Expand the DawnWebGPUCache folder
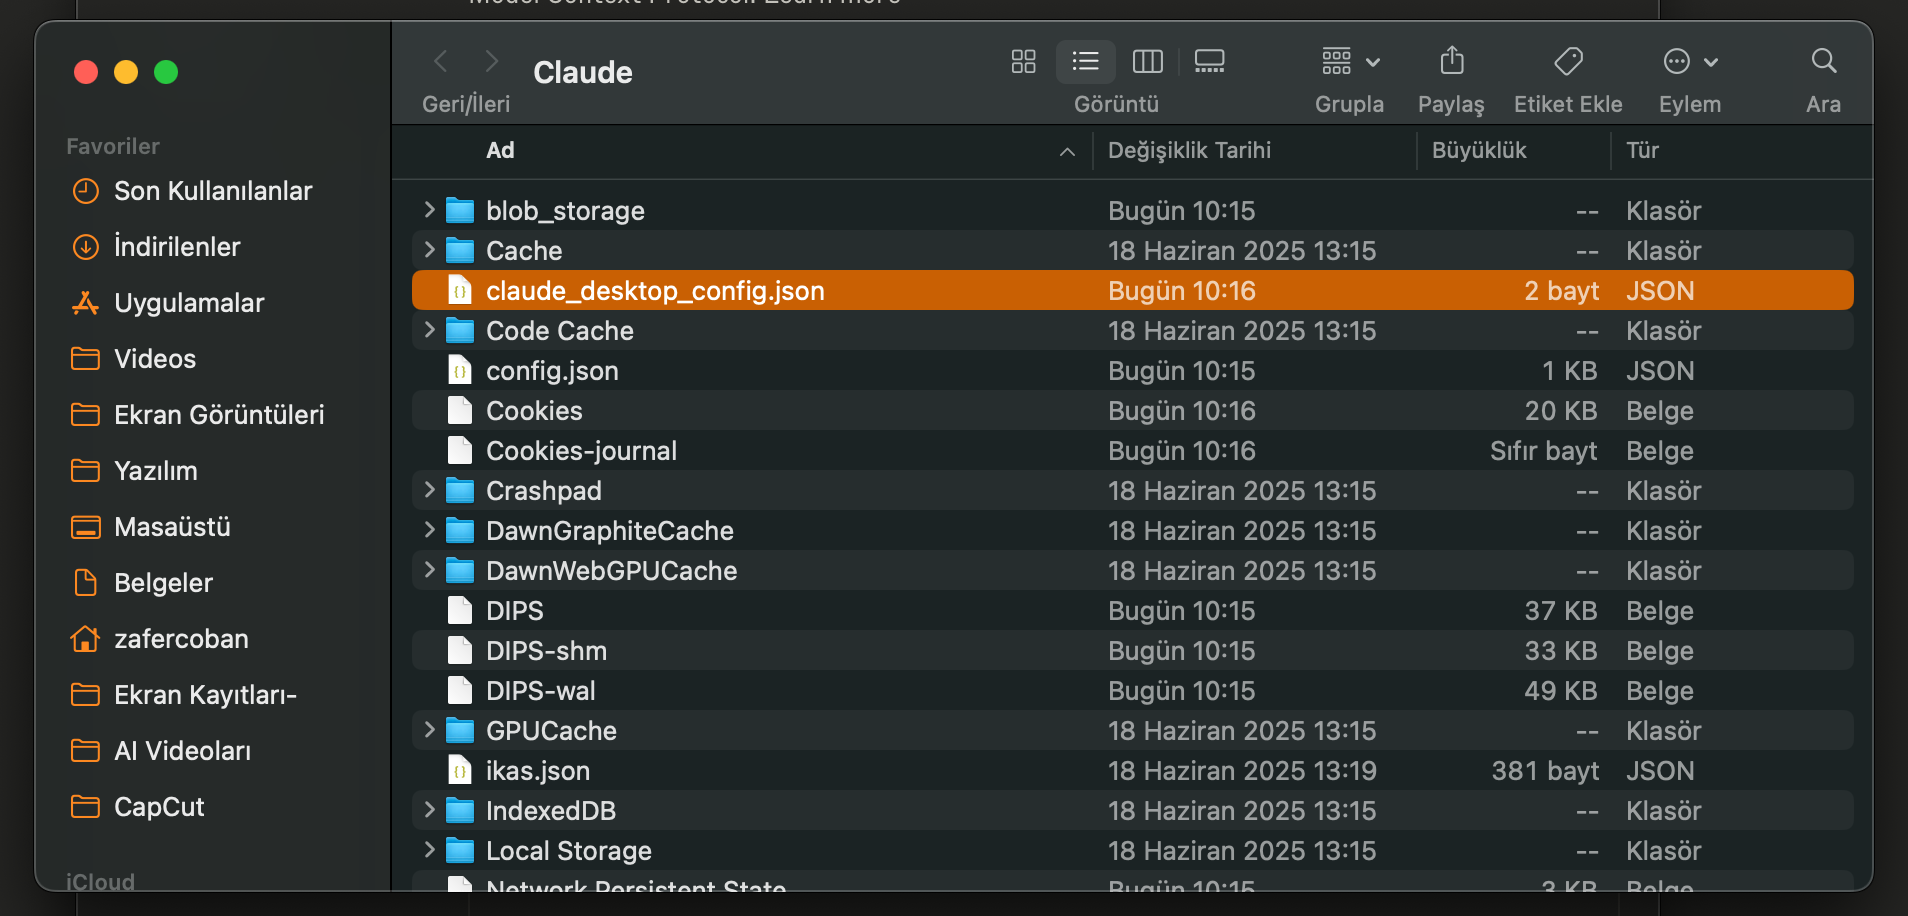 coord(429,570)
